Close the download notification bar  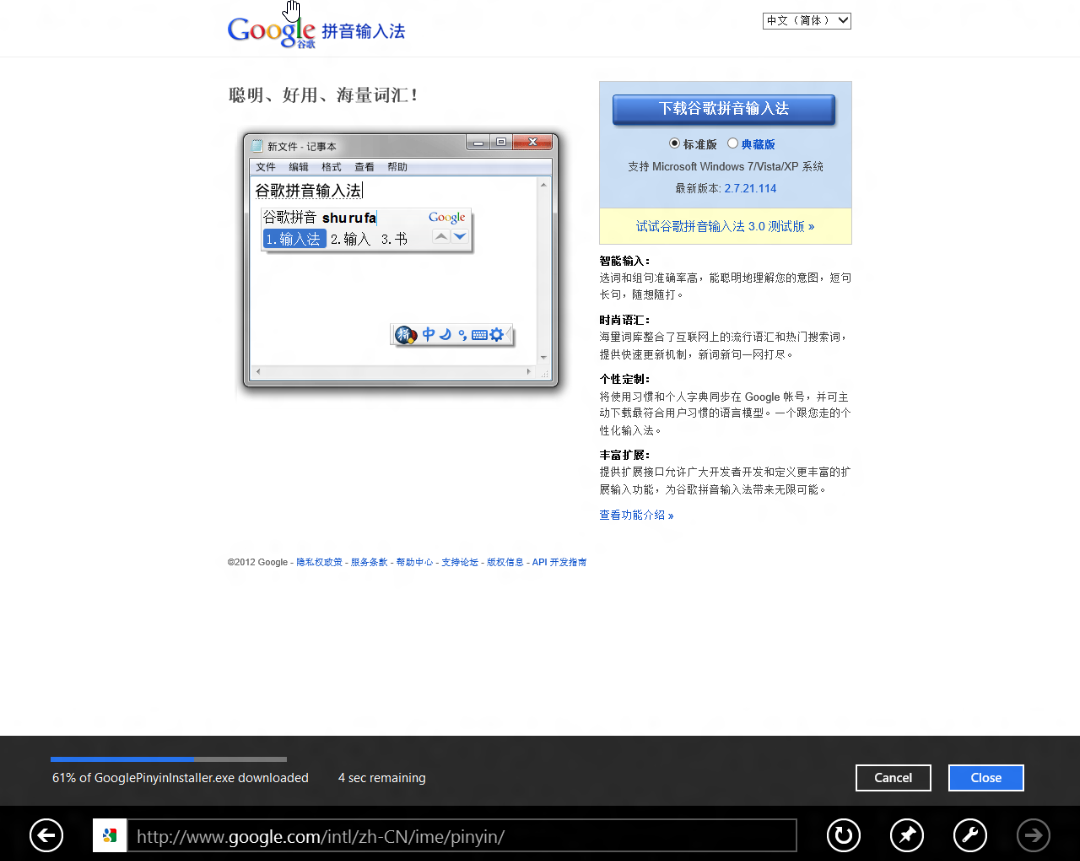pos(986,778)
